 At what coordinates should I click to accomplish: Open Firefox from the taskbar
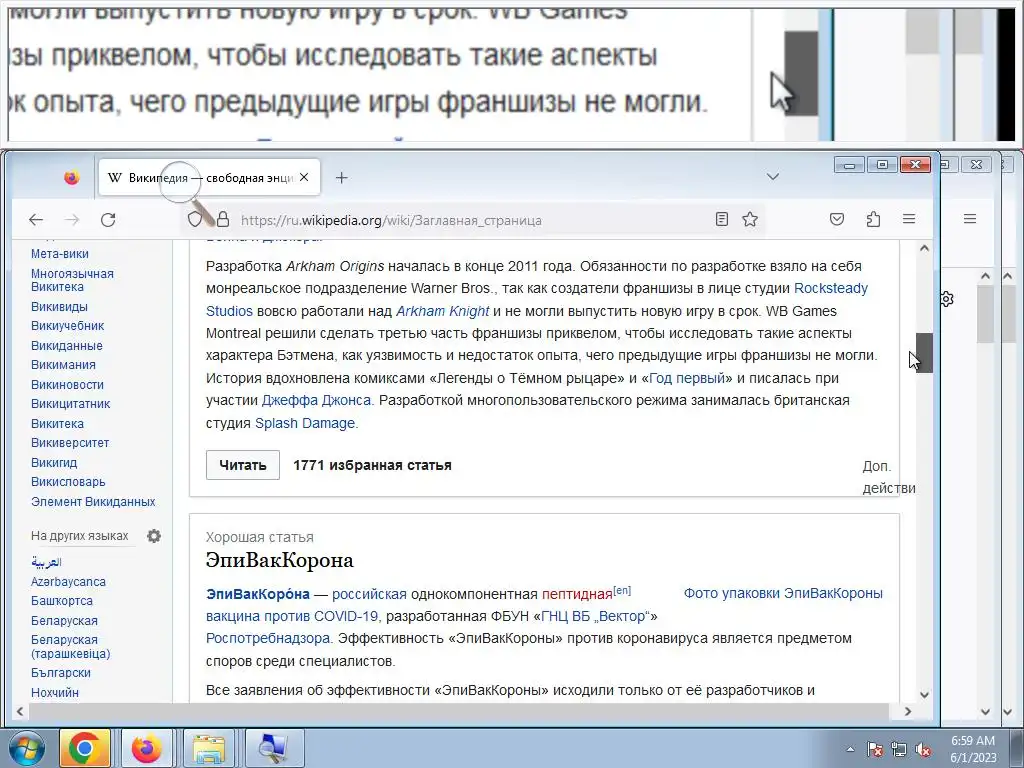click(146, 748)
